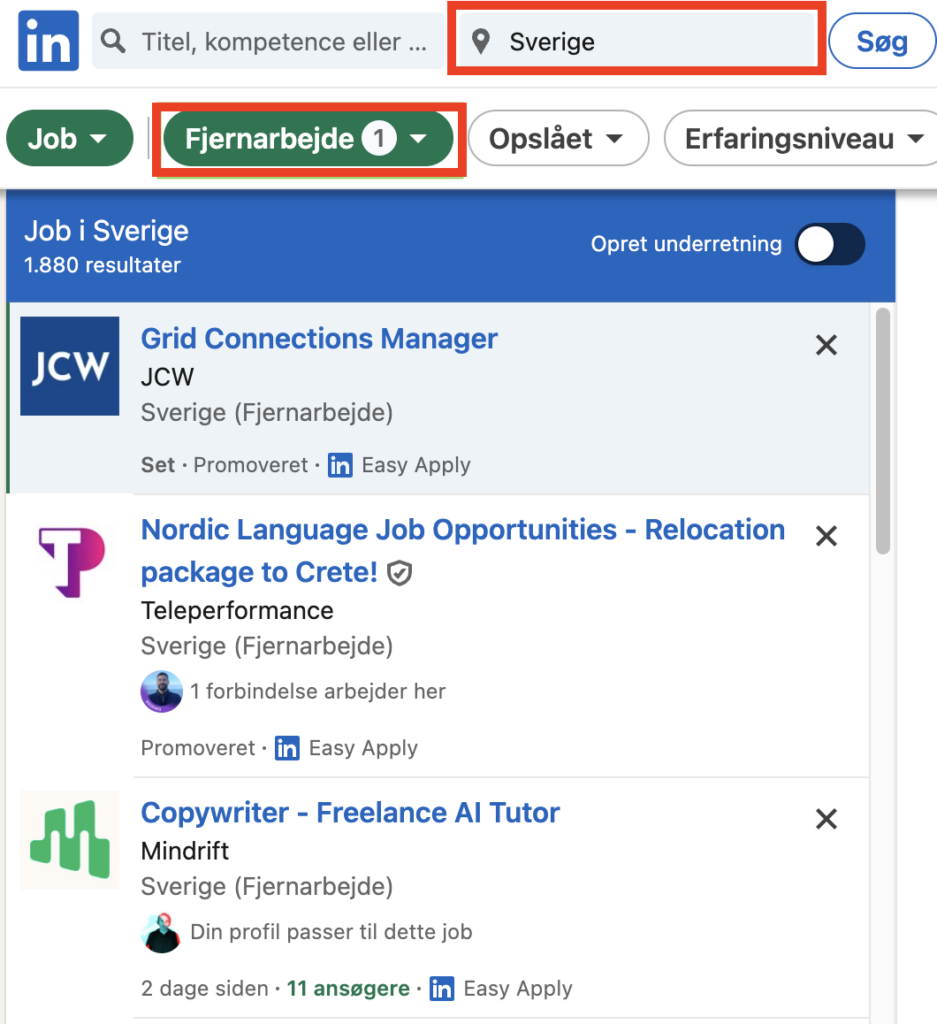This screenshot has width=937, height=1024.
Task: Dismiss the Grid Connections Manager job
Action: (826, 346)
